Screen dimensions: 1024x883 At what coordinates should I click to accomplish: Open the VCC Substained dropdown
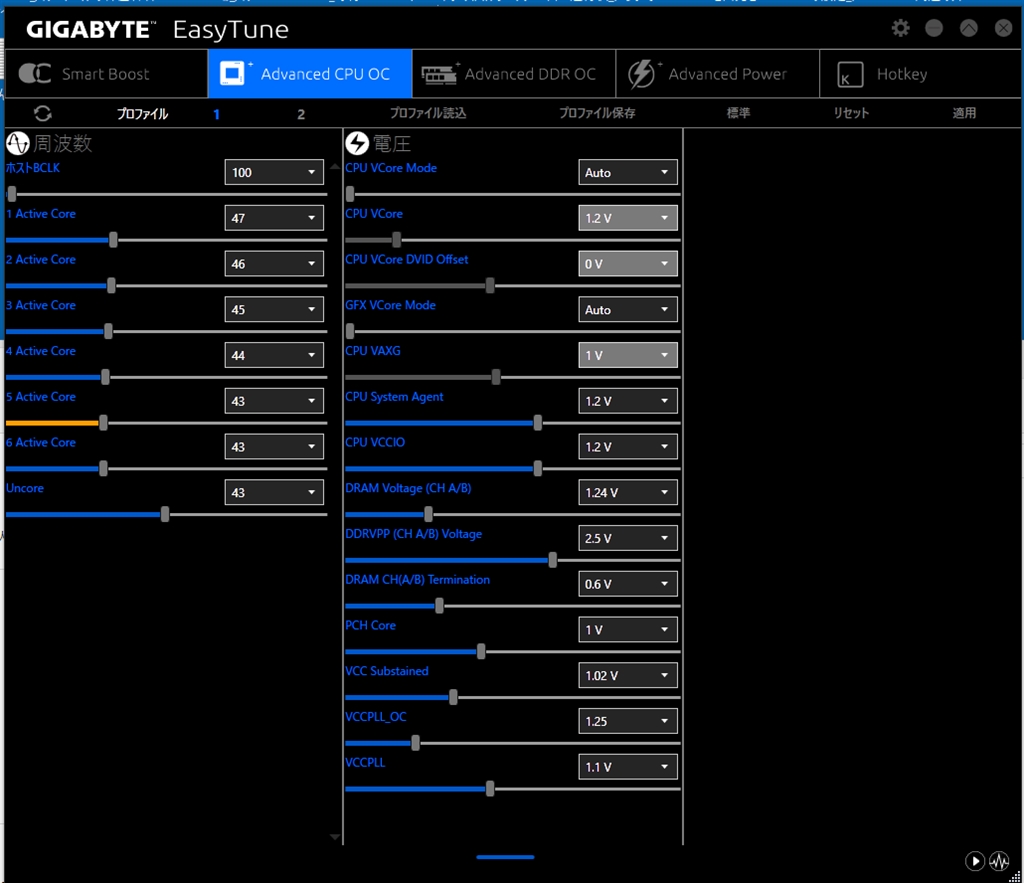click(628, 675)
